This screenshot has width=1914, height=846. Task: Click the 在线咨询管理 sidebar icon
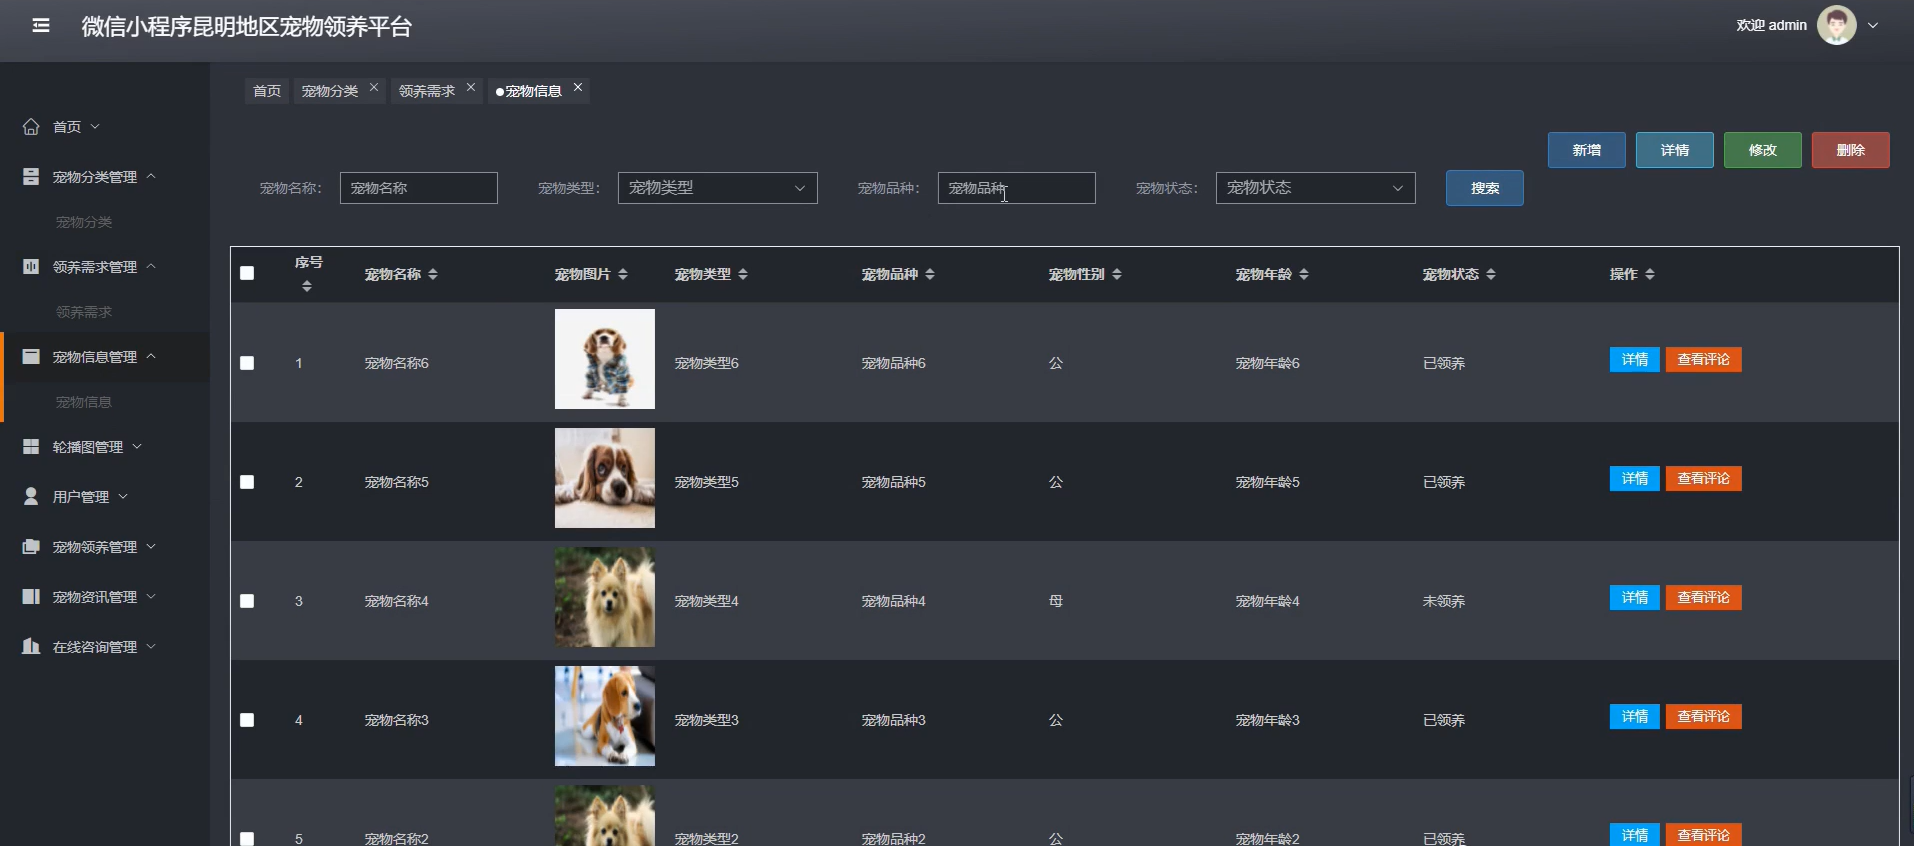coord(31,647)
